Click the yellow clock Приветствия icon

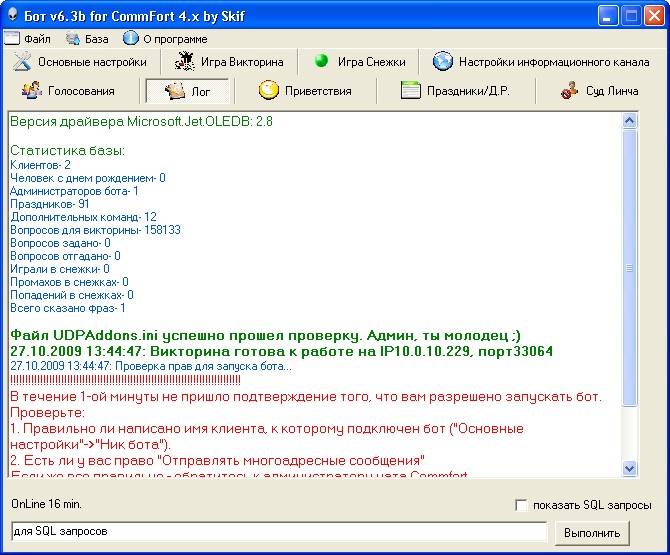[x=268, y=91]
